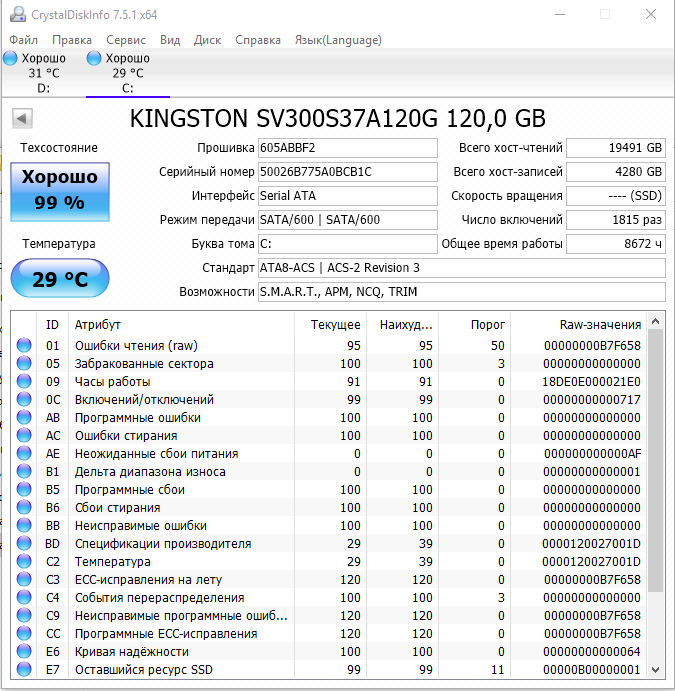Select the Оставшийся ресурс SSD row
The height and width of the screenshot is (691, 675).
(x=329, y=669)
